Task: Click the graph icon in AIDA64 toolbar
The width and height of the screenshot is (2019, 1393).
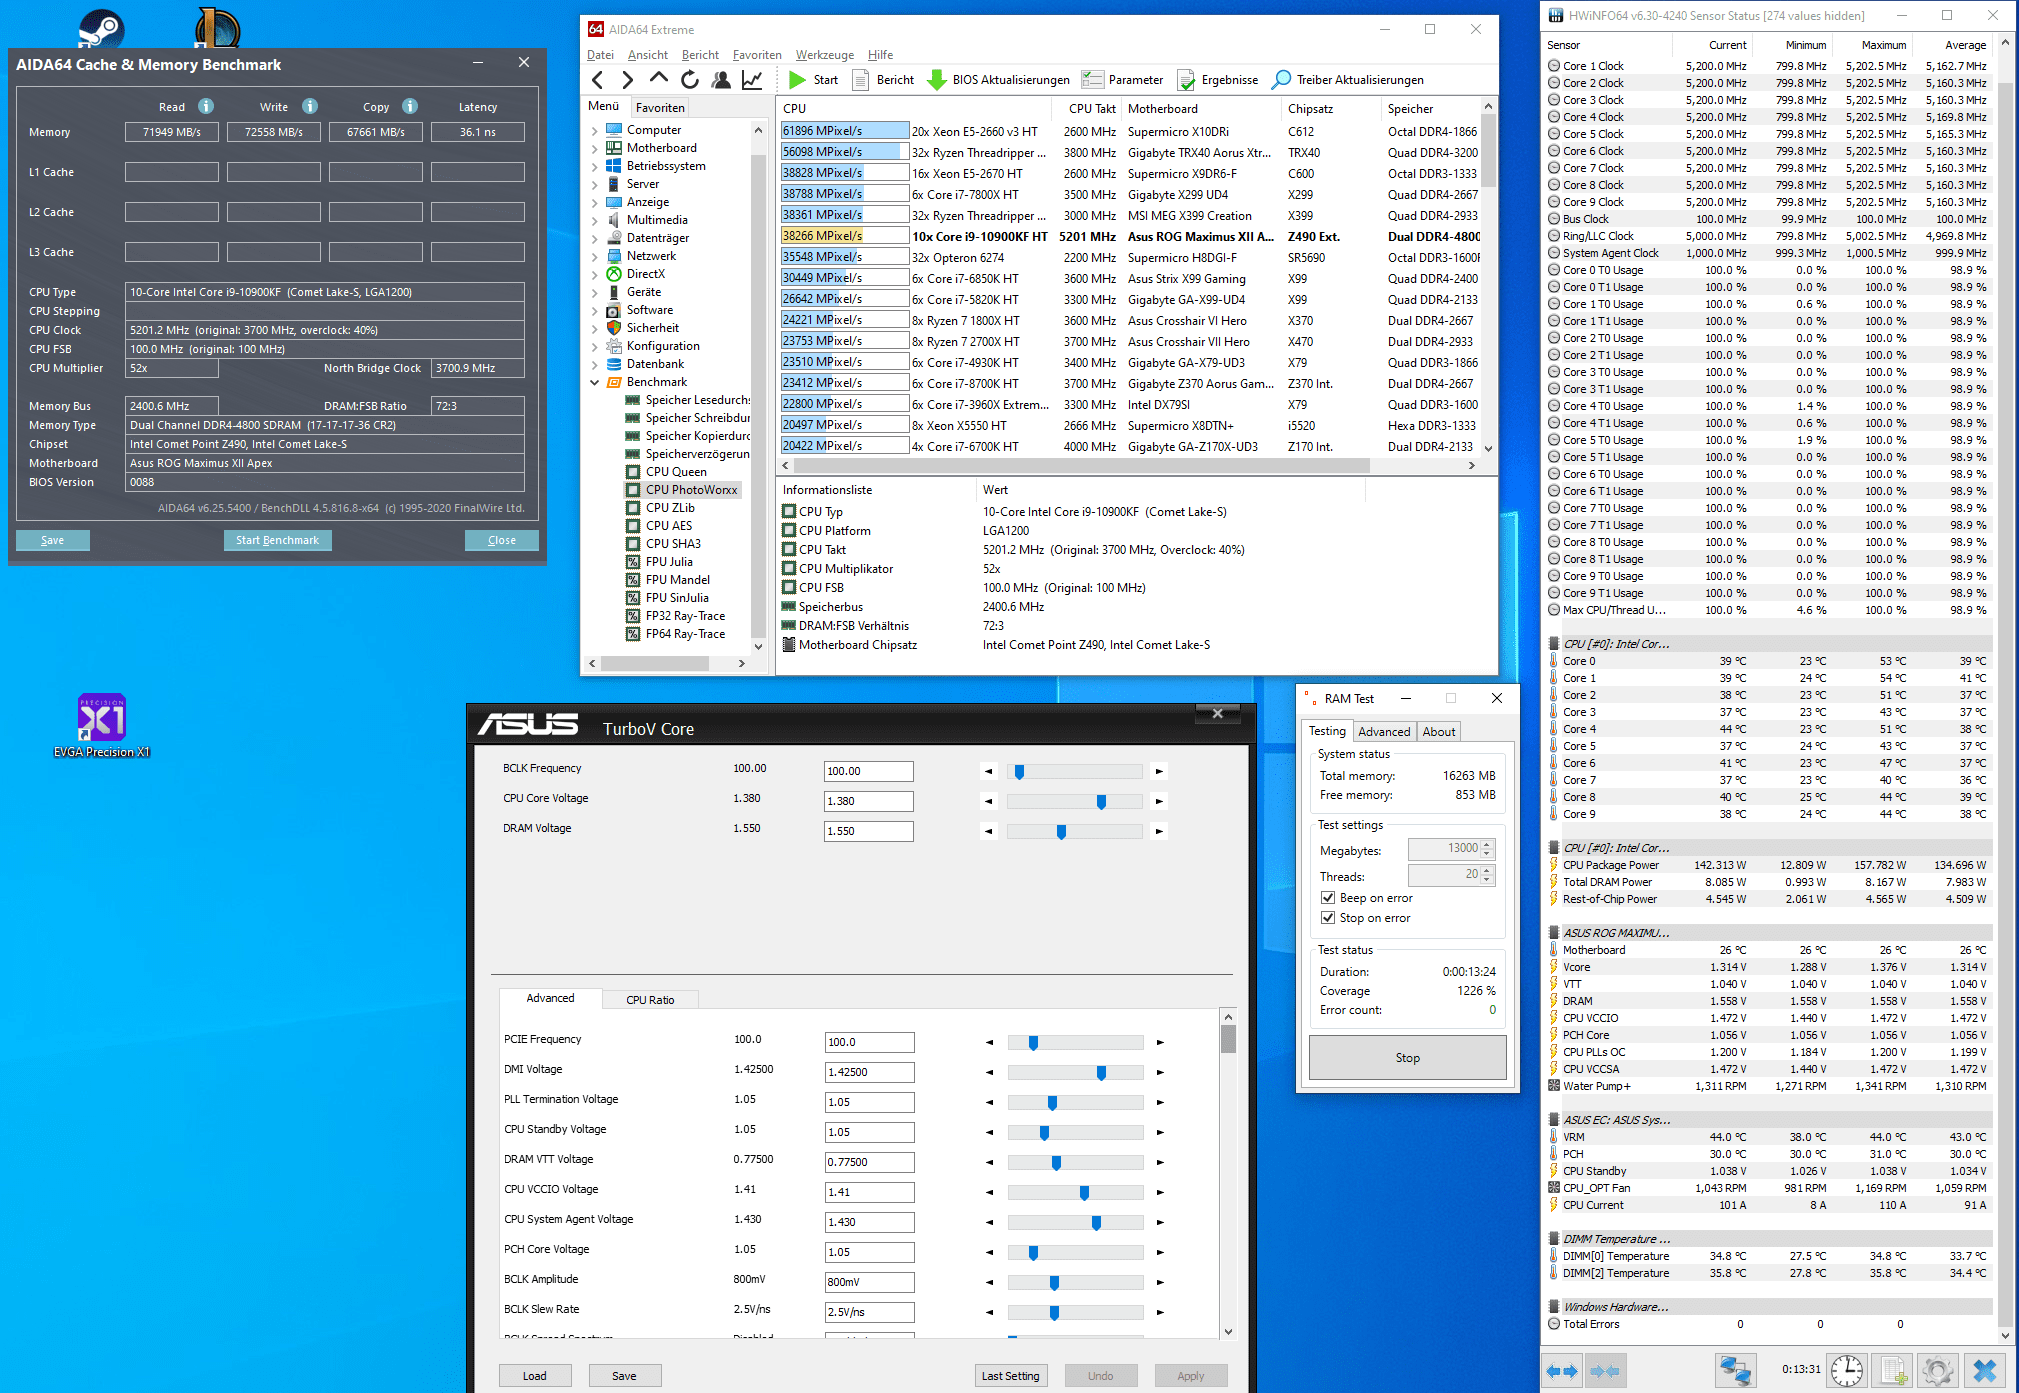Action: (752, 80)
